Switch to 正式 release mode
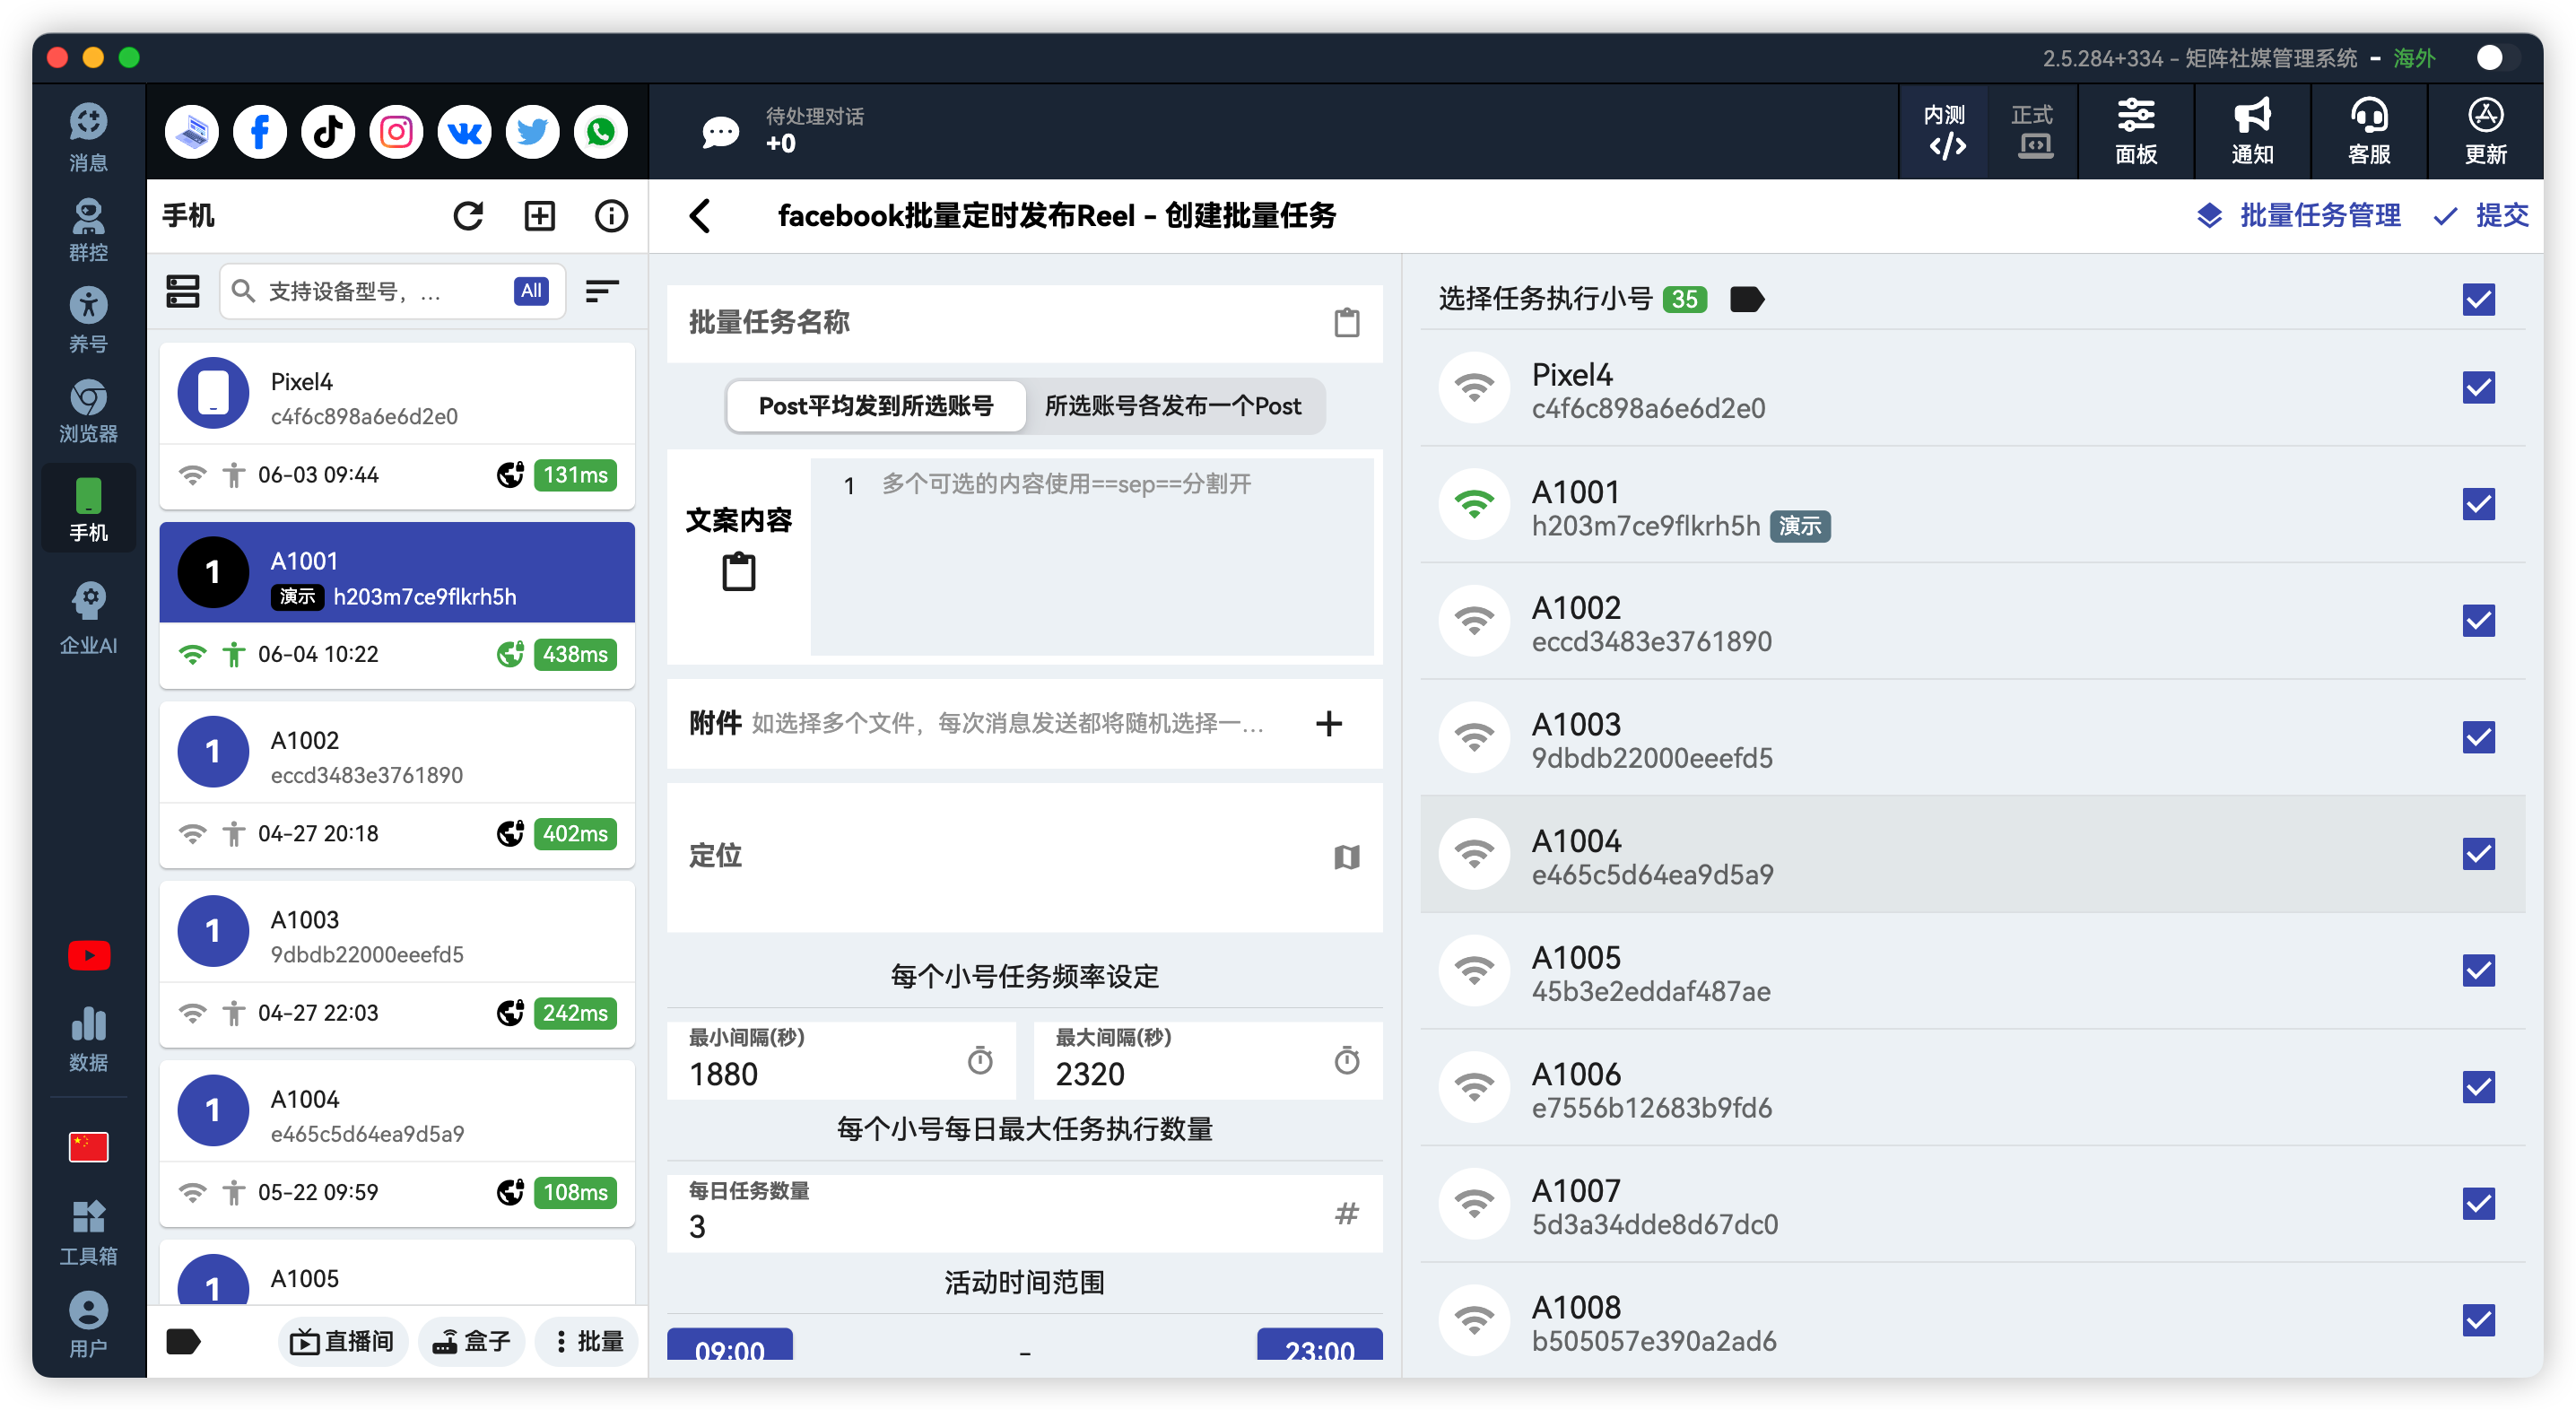The height and width of the screenshot is (1410, 2576). pyautogui.click(x=2032, y=131)
